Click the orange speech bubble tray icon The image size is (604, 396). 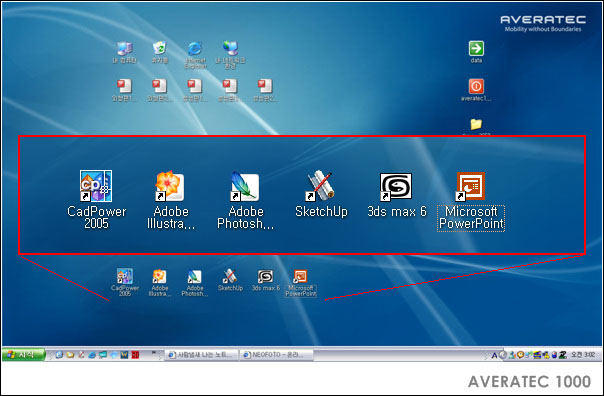pos(520,355)
